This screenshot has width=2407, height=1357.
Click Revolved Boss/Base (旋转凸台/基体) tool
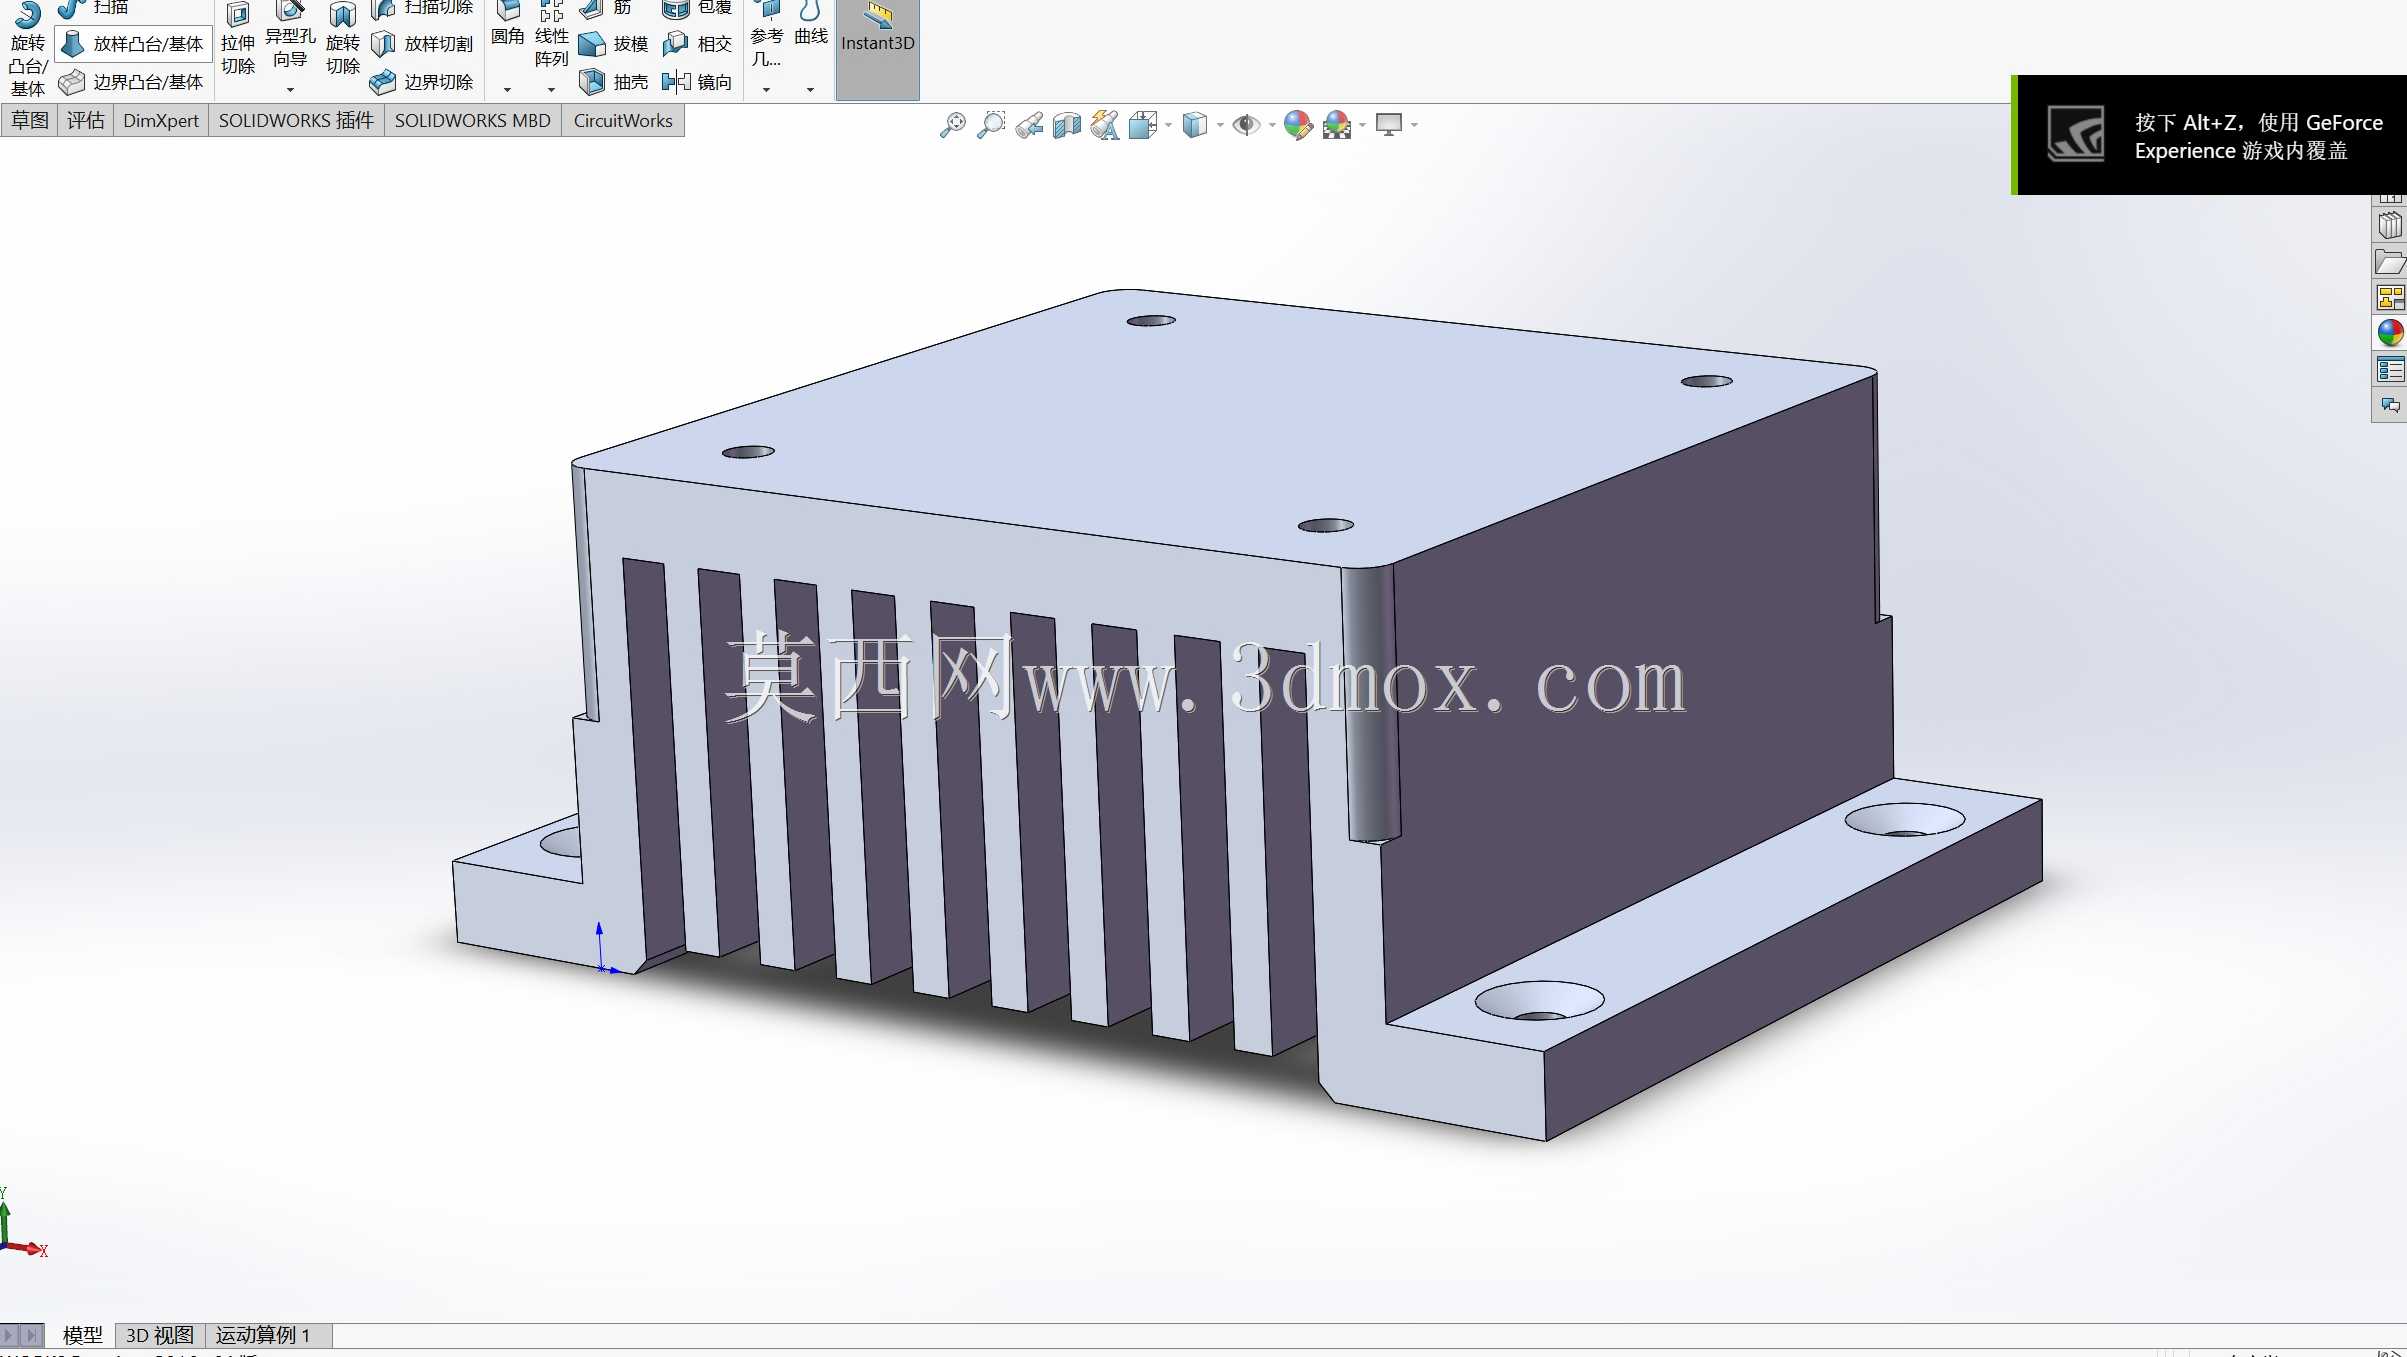click(27, 48)
